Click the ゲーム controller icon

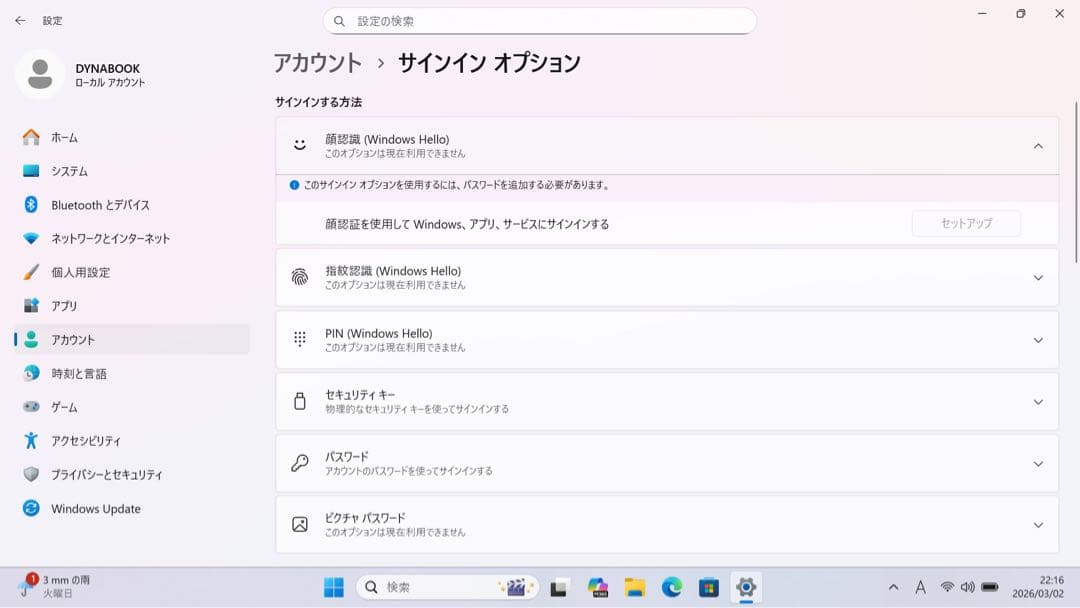(x=31, y=407)
